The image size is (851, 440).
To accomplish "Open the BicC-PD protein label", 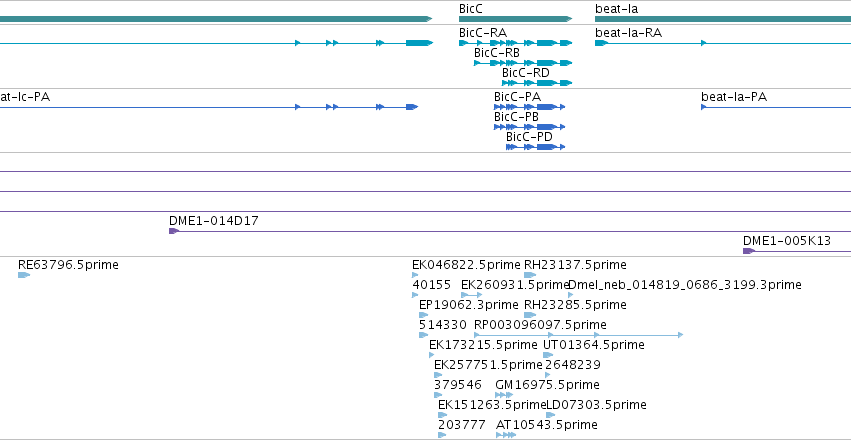I will tap(529, 137).
